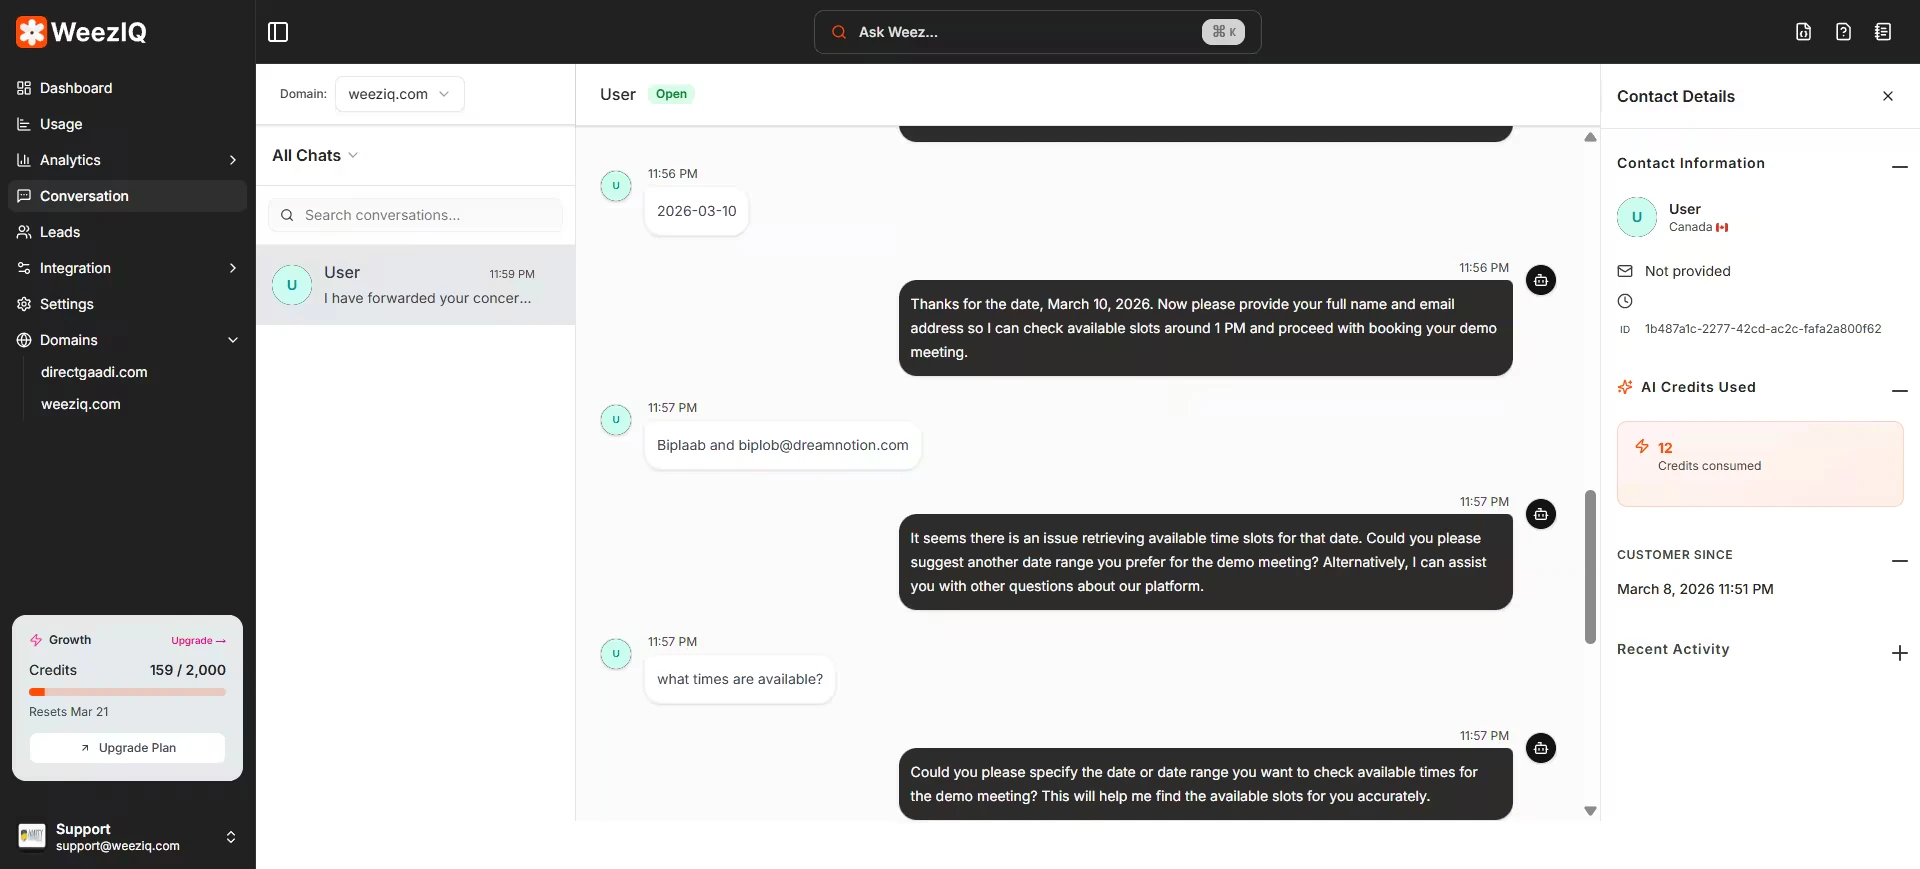Click the Open status badge

(x=671, y=94)
